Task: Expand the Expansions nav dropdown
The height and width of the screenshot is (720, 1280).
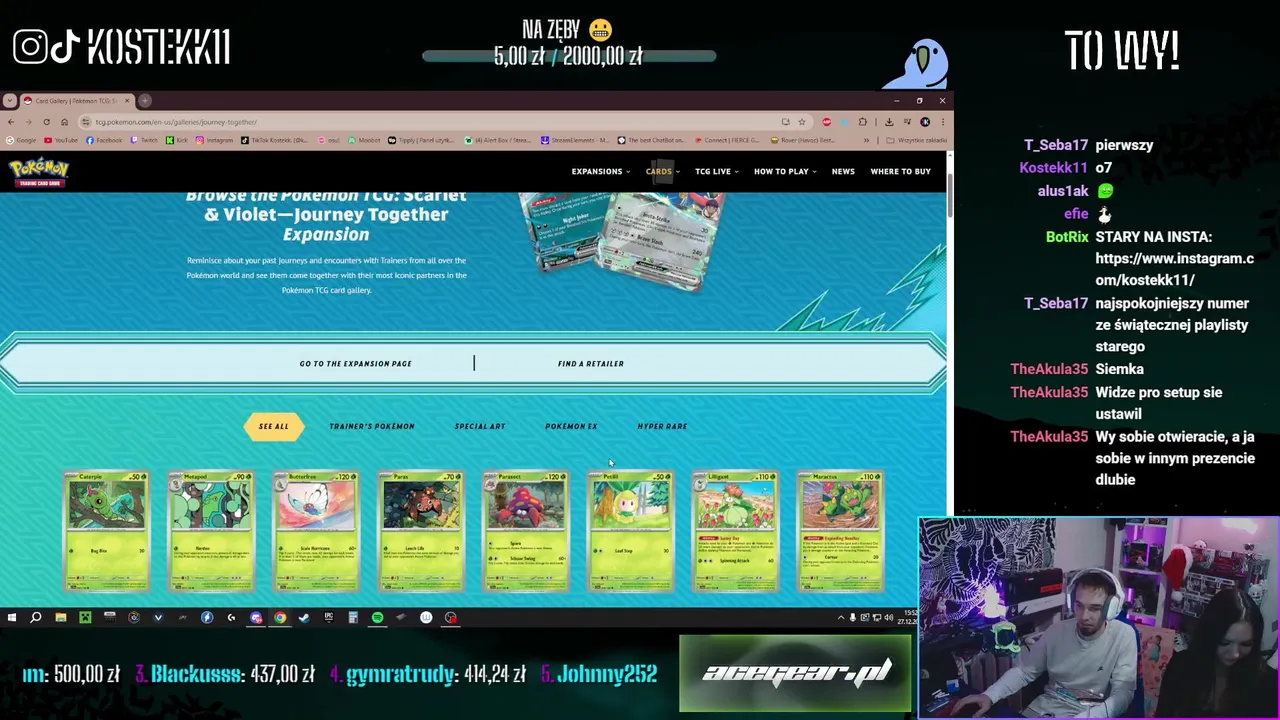Action: (600, 171)
